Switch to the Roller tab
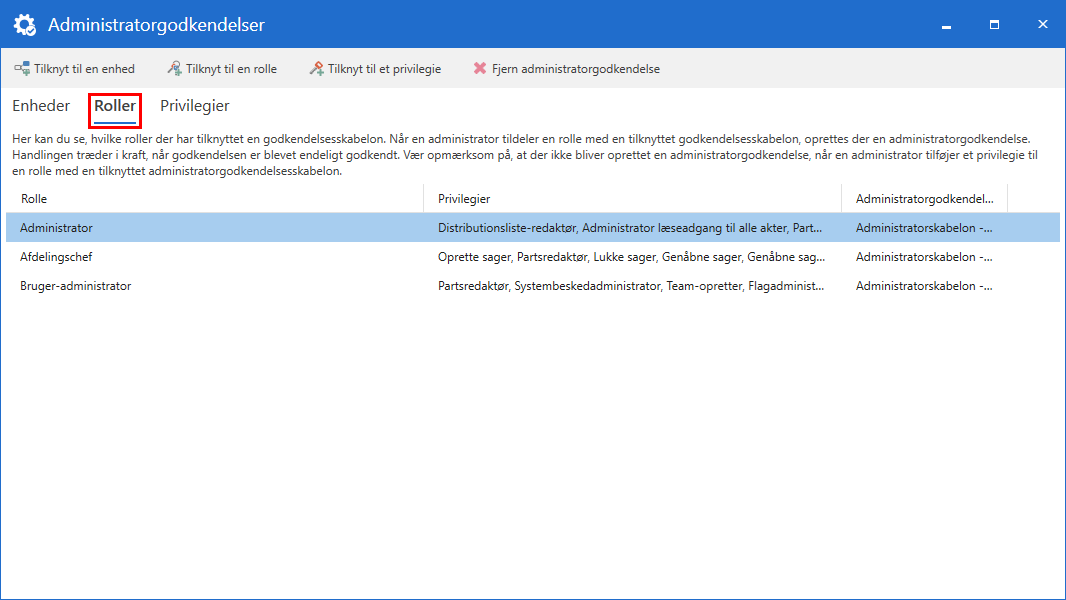Viewport: 1066px width, 600px height. tap(115, 106)
